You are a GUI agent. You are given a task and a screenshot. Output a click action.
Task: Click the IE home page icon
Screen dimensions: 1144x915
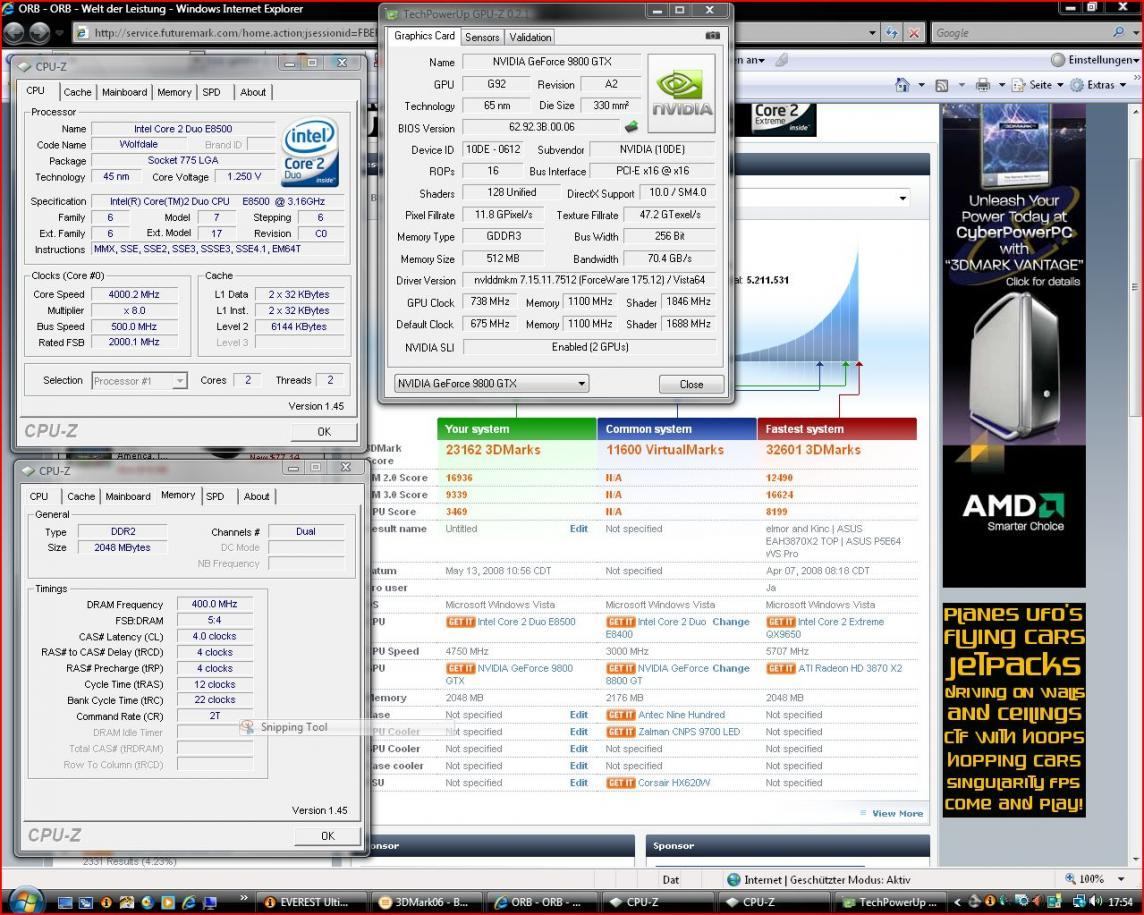tap(903, 85)
